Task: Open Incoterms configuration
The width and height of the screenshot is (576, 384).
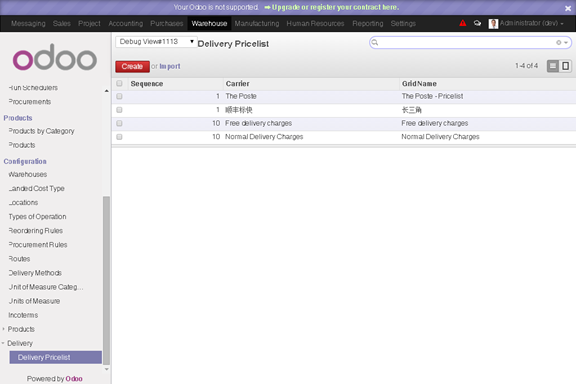Action: tap(23, 315)
